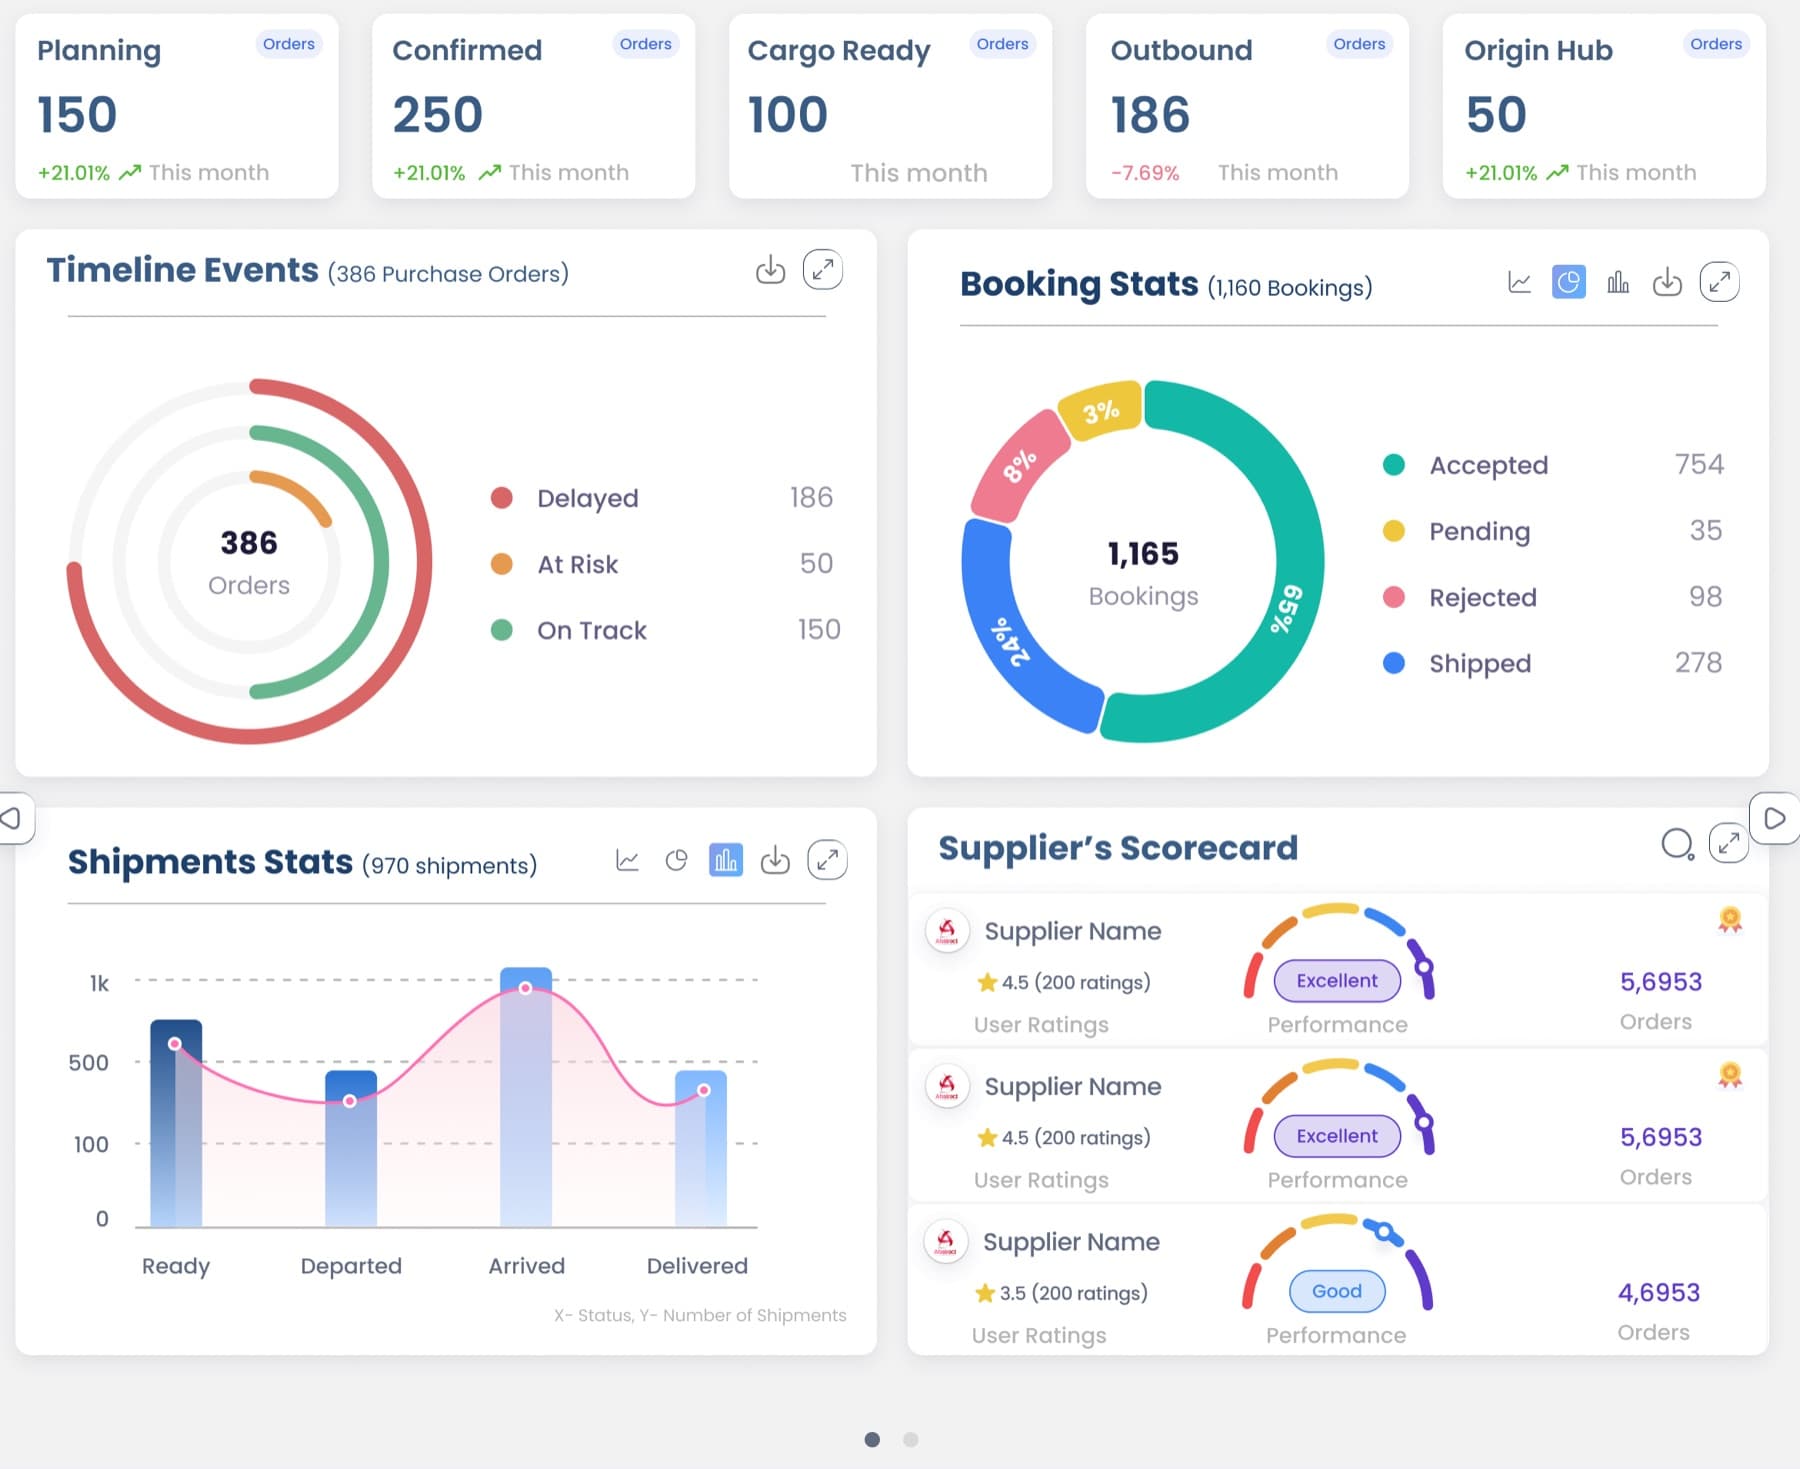Toggle the Rejected legend entry
1800x1469 pixels.
[x=1553, y=597]
